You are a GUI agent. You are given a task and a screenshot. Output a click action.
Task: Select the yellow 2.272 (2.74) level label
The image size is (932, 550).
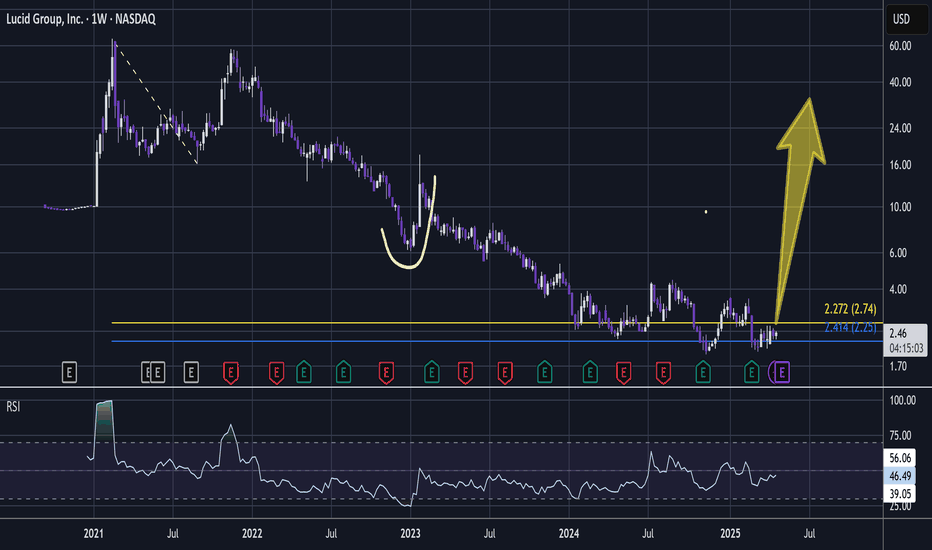850,309
